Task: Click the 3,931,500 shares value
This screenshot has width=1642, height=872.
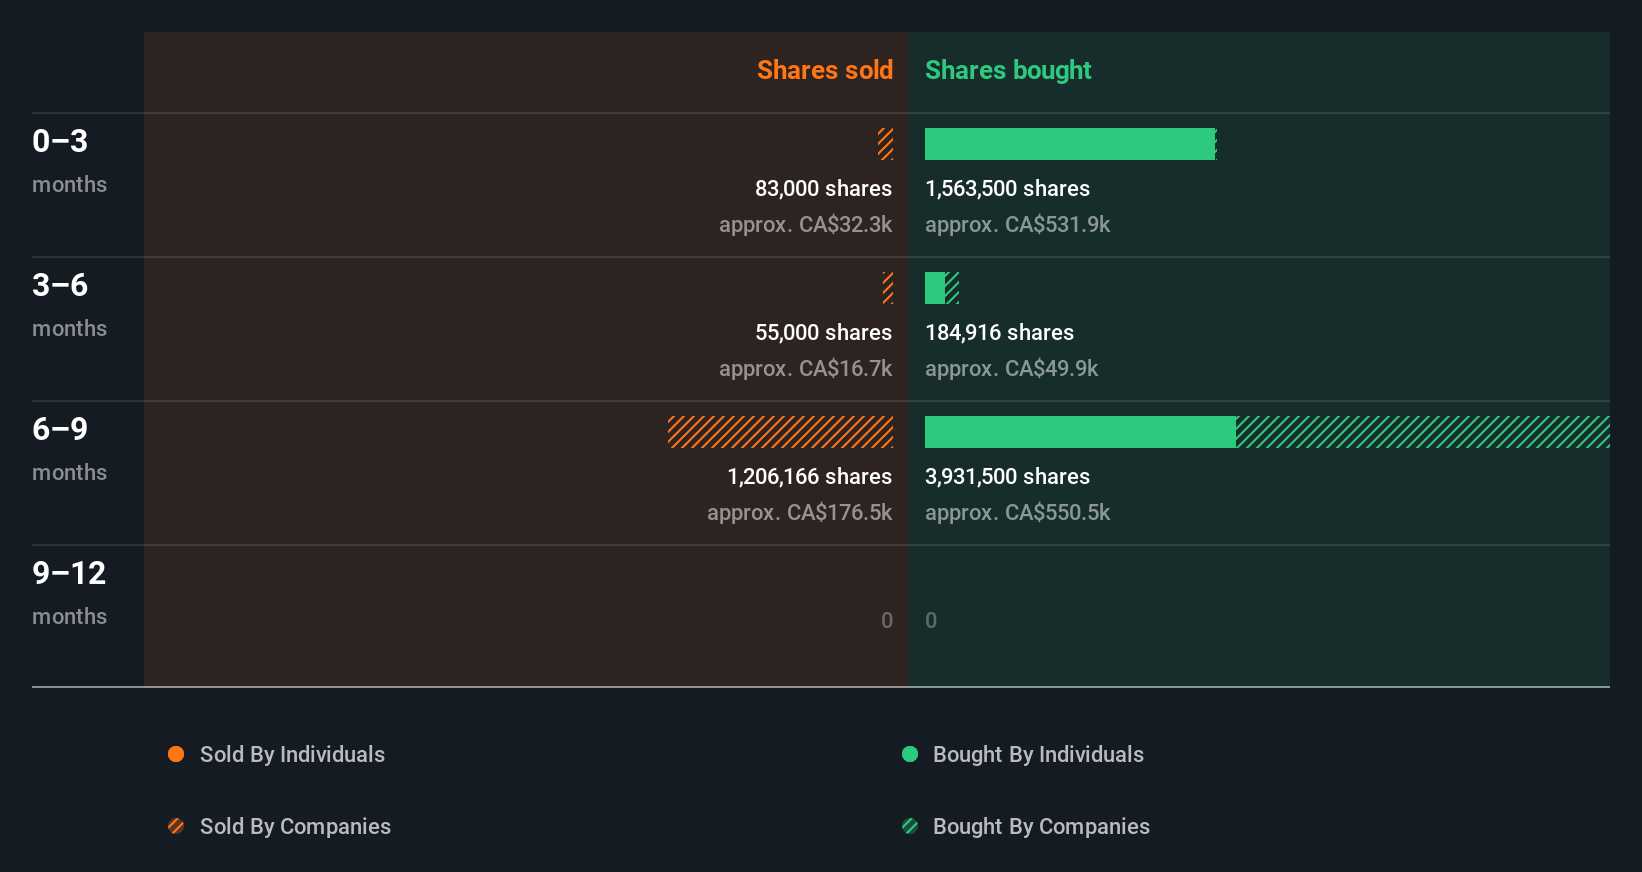Action: pos(1007,476)
